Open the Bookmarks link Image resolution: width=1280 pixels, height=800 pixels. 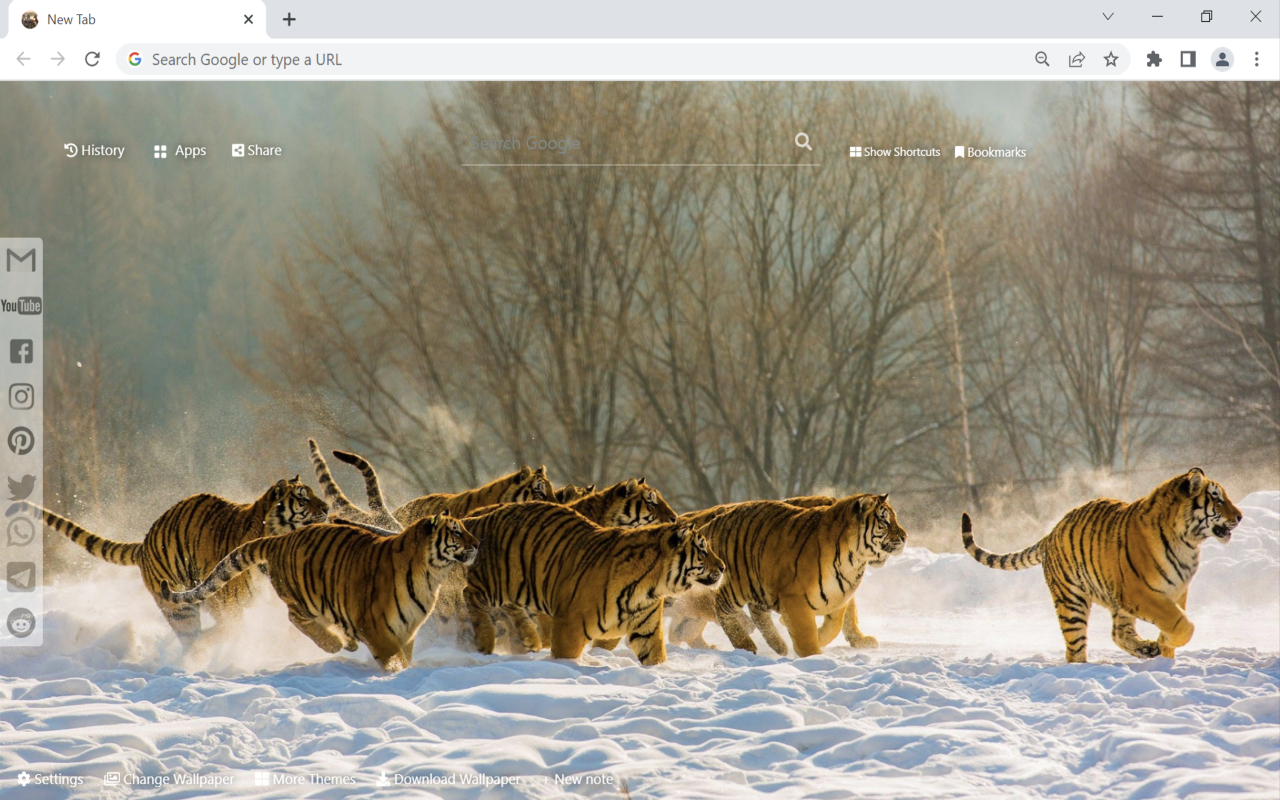[990, 152]
